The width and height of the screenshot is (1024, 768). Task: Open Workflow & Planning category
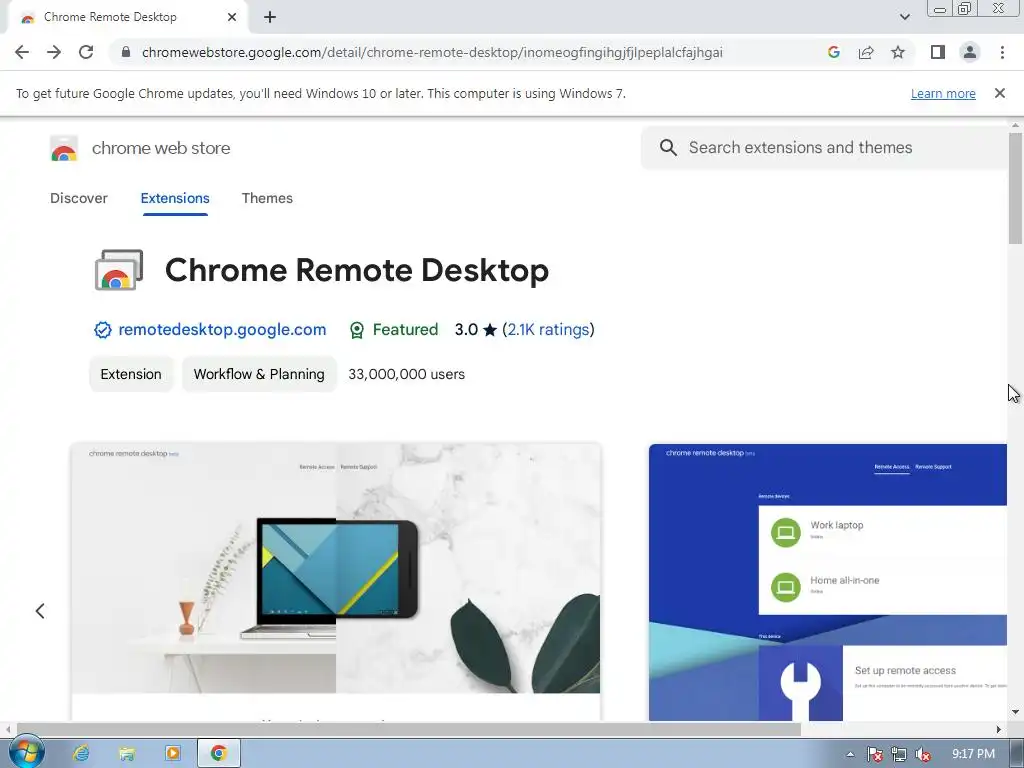pos(259,374)
